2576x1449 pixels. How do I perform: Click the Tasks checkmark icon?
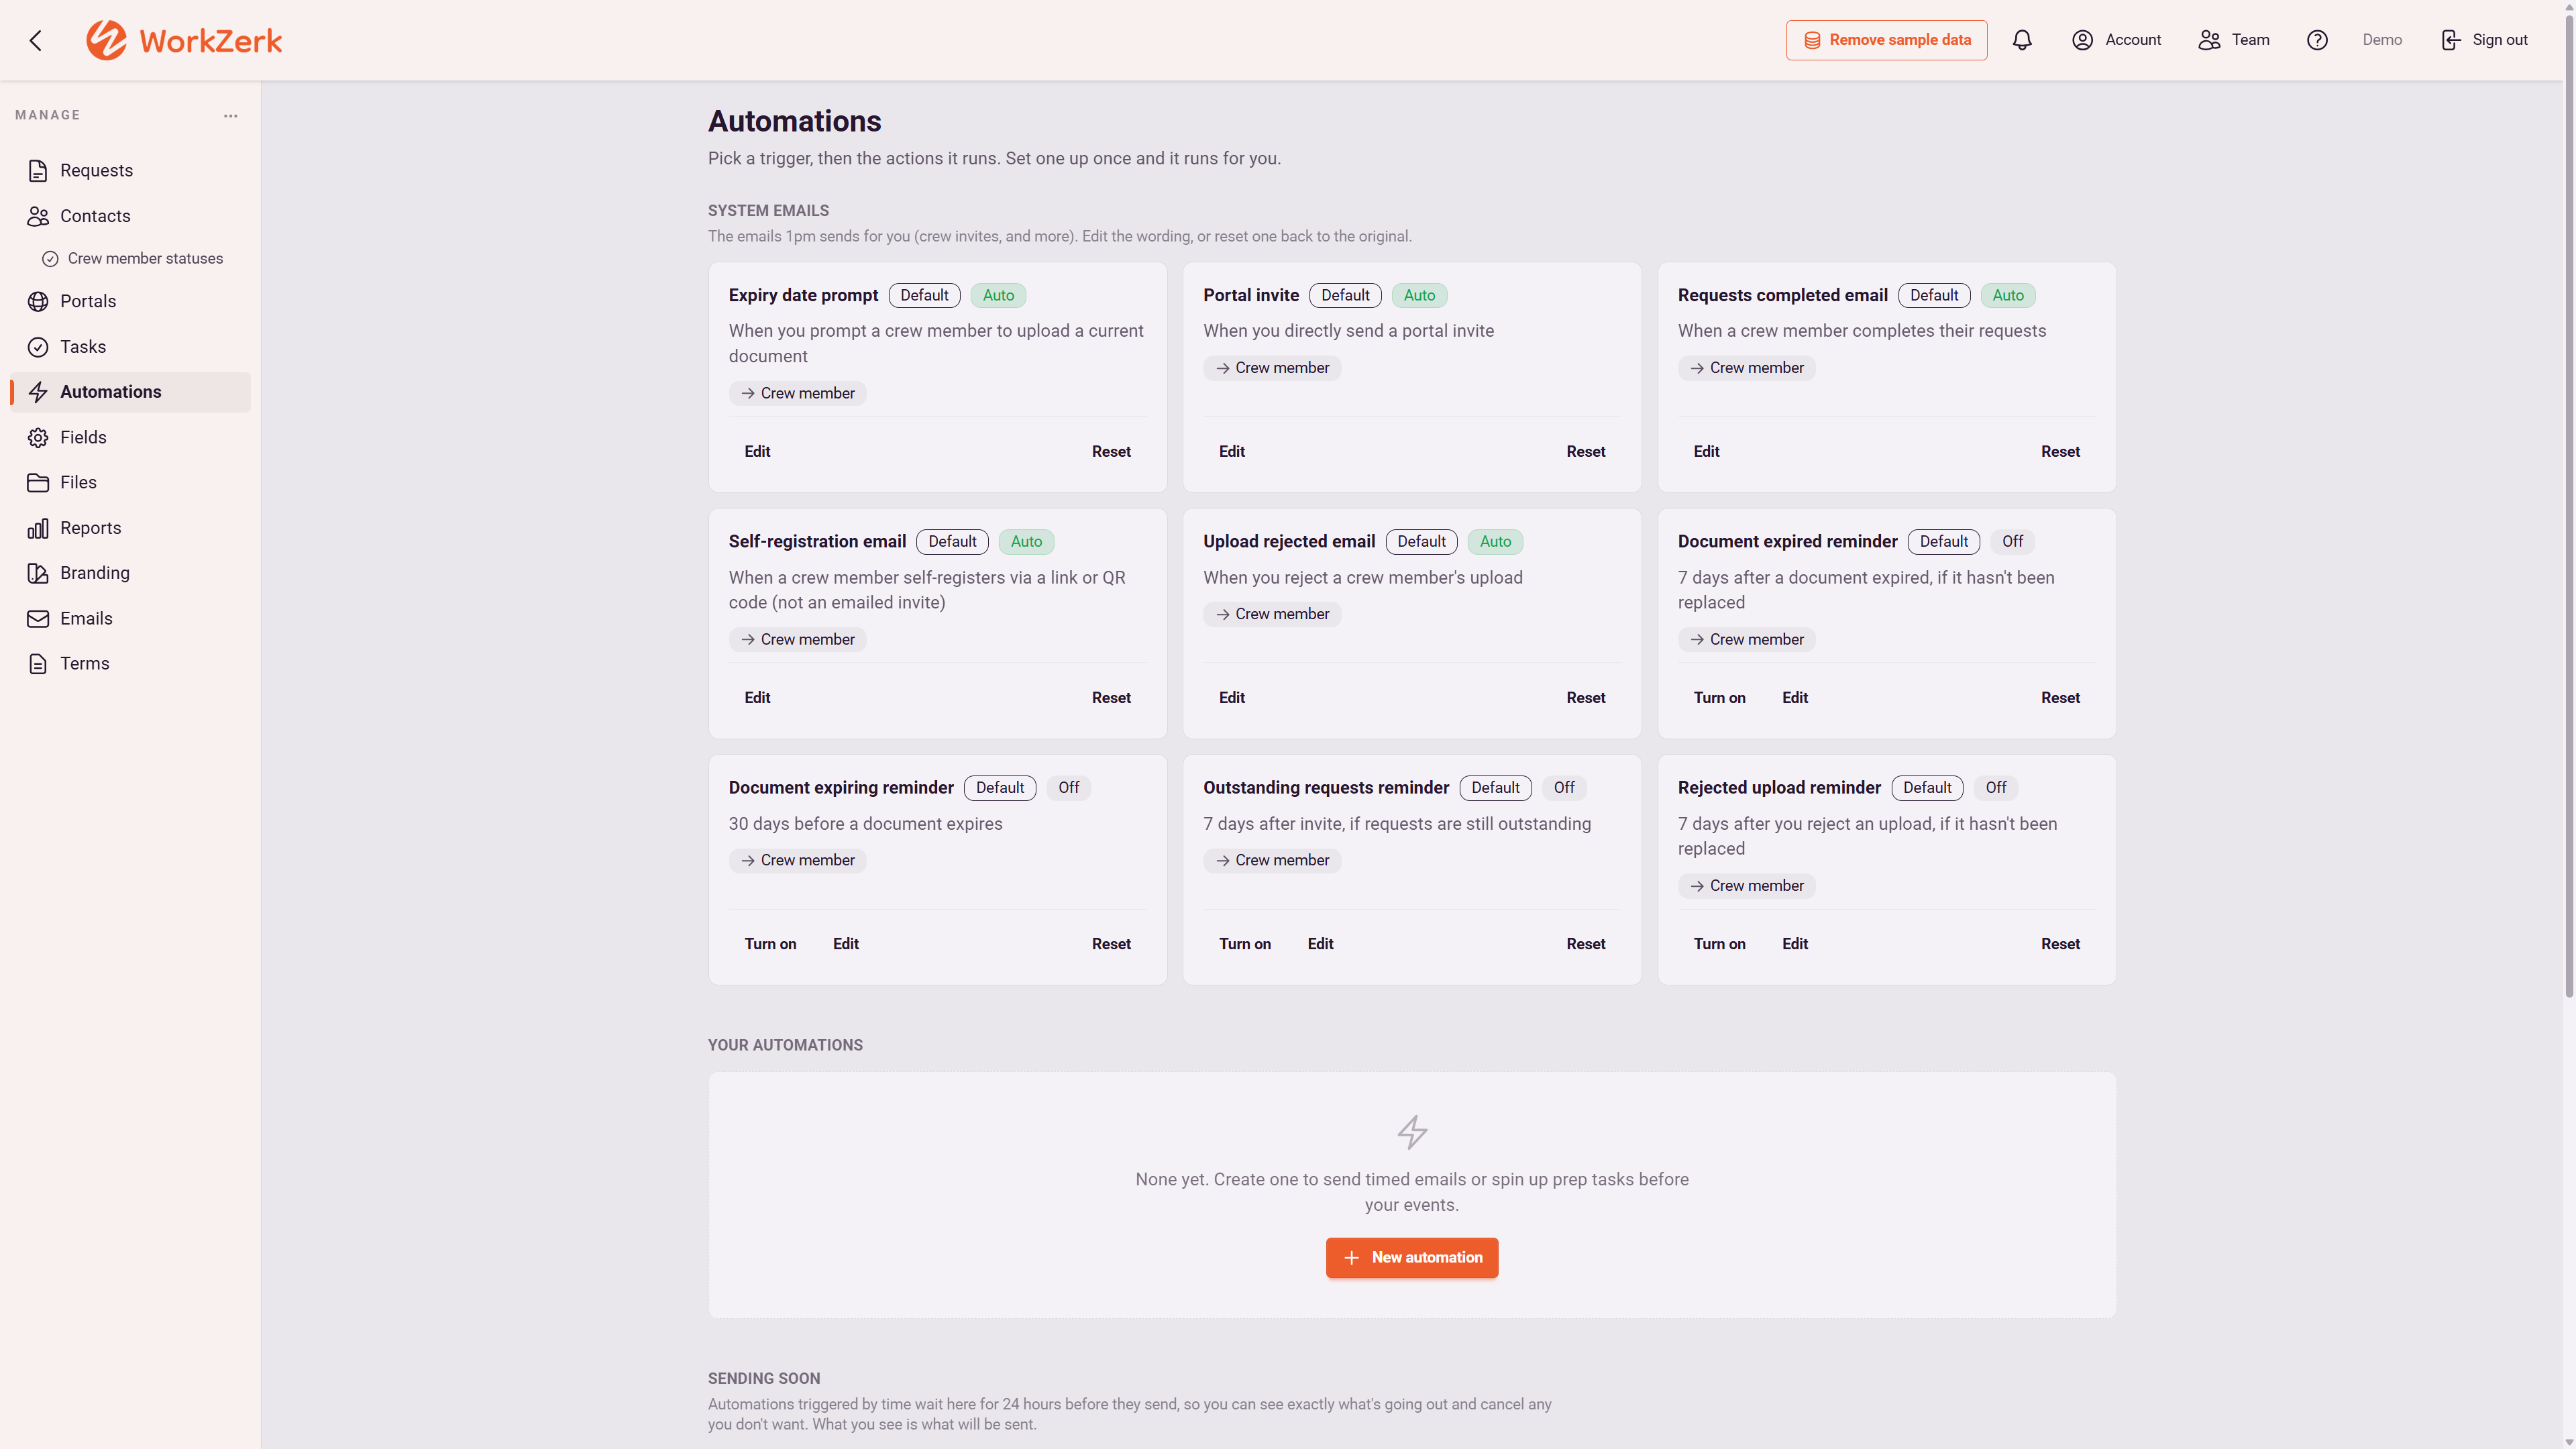tap(38, 347)
